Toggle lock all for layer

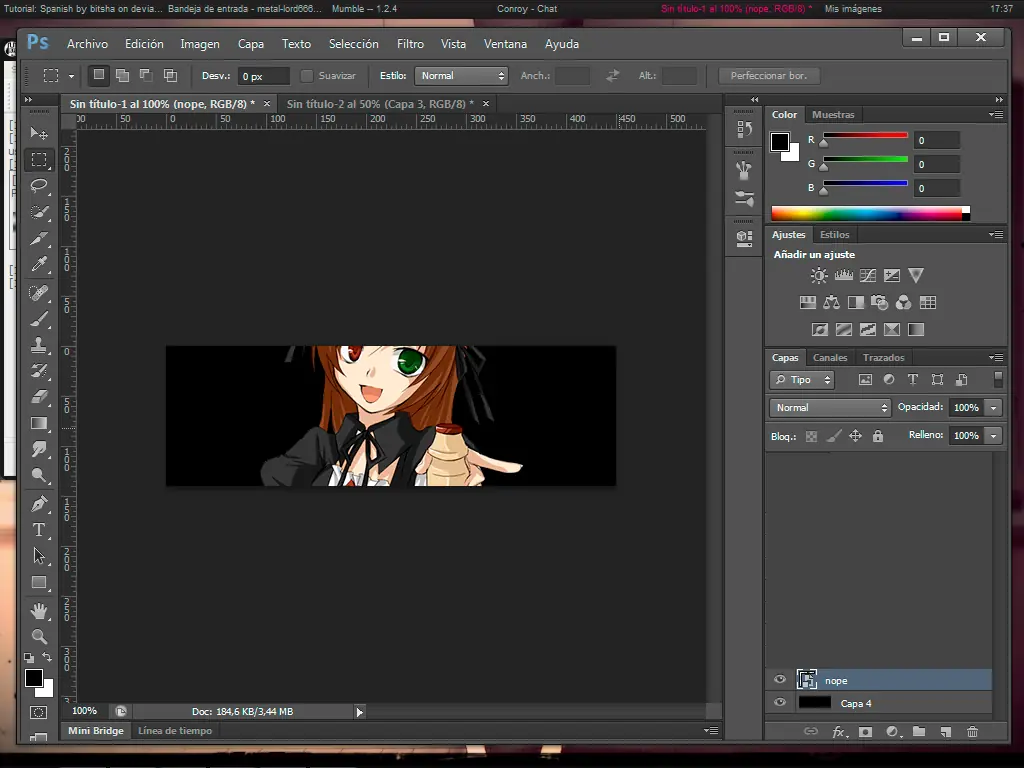pyautogui.click(x=878, y=436)
